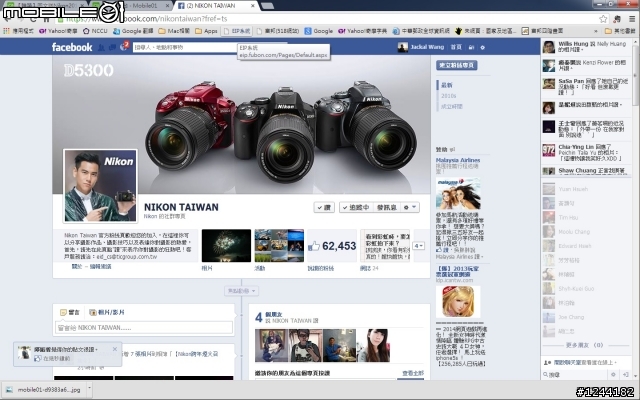The height and width of the screenshot is (400, 640).
Task: Select the Status tab in the composer
Action: [x=70, y=312]
